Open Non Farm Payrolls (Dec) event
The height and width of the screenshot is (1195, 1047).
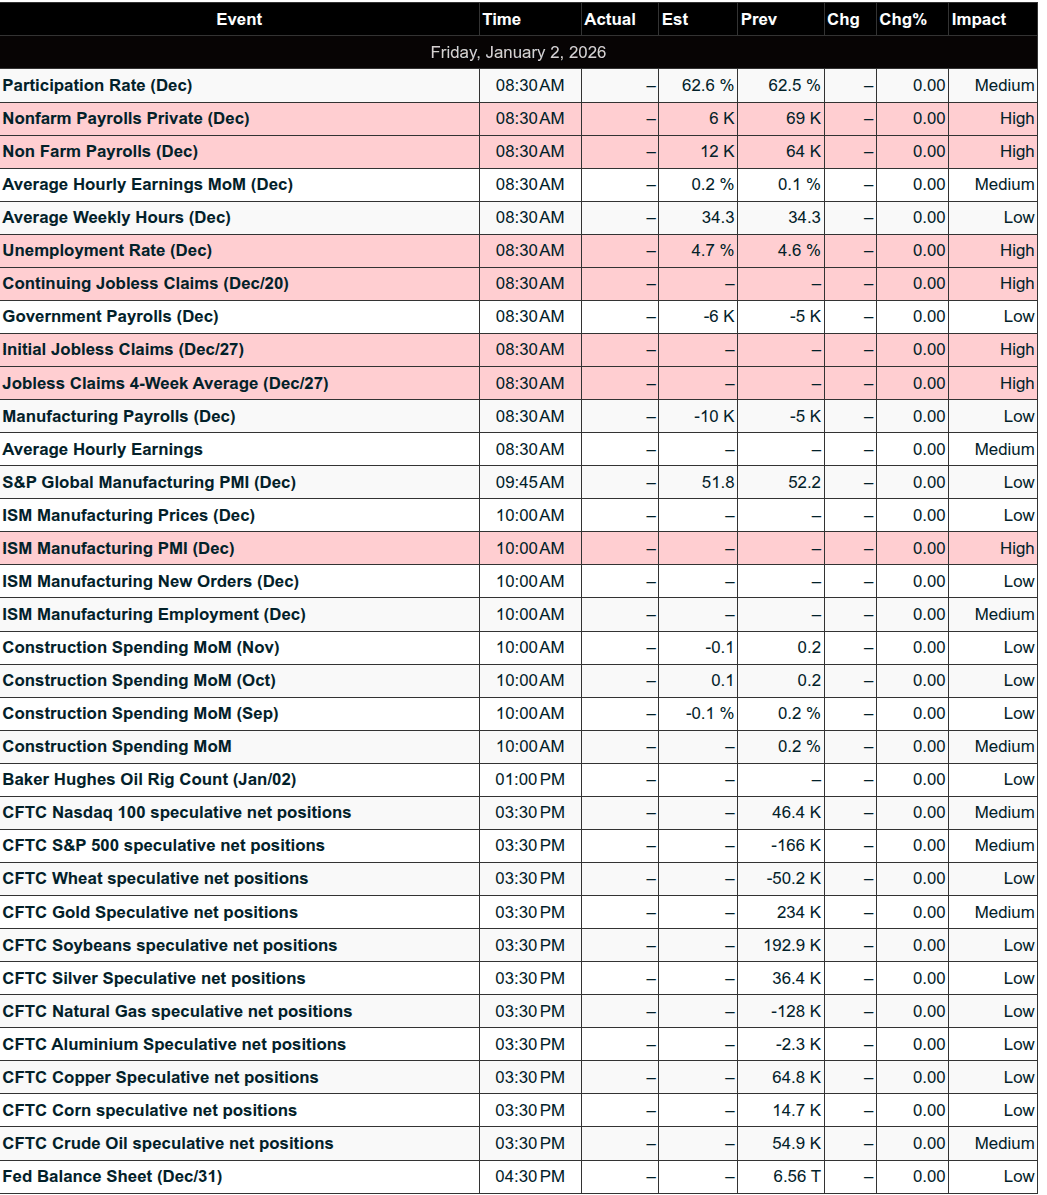pos(100,151)
